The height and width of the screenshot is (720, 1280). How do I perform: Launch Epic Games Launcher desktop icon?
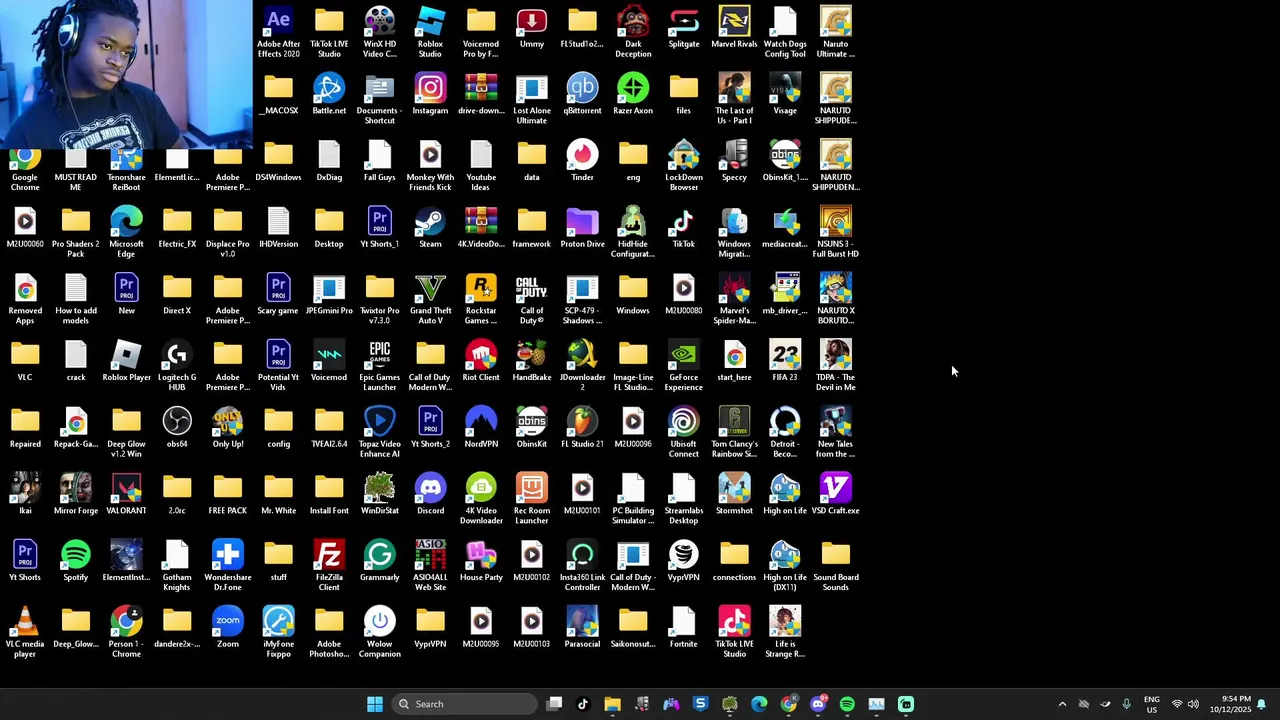tap(380, 366)
